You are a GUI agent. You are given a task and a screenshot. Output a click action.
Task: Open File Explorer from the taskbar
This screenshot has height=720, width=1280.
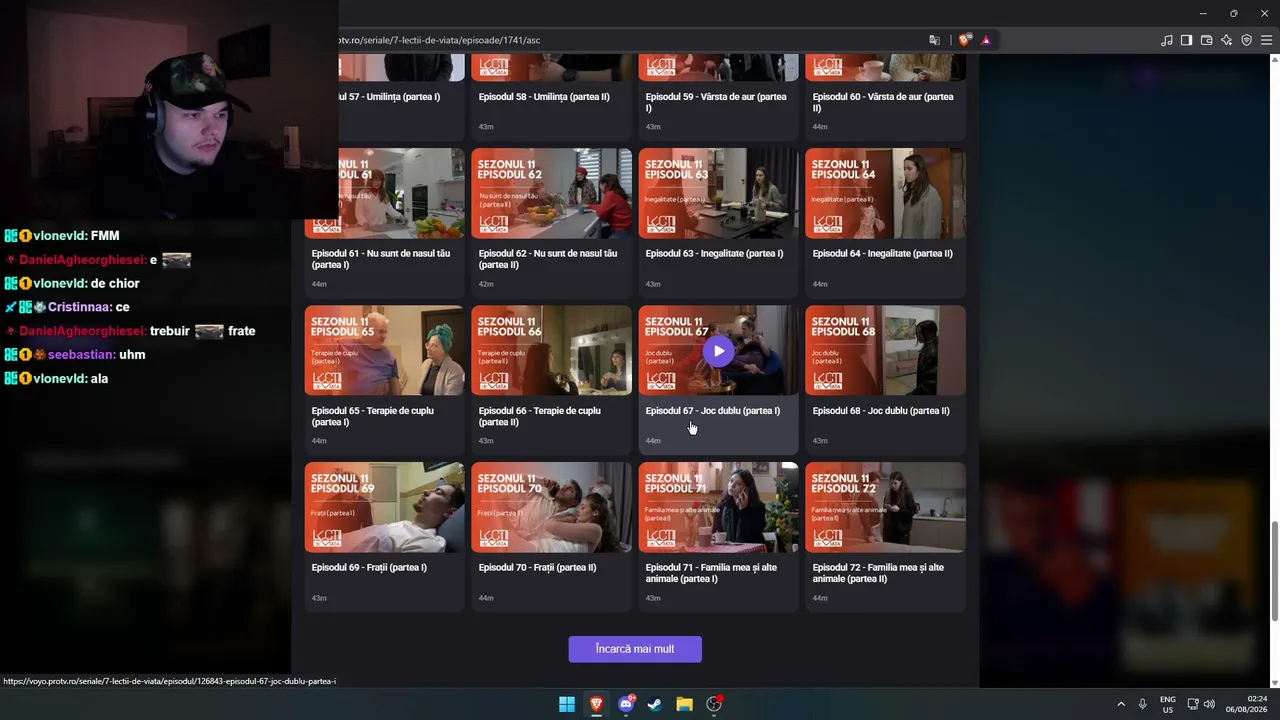coord(684,704)
